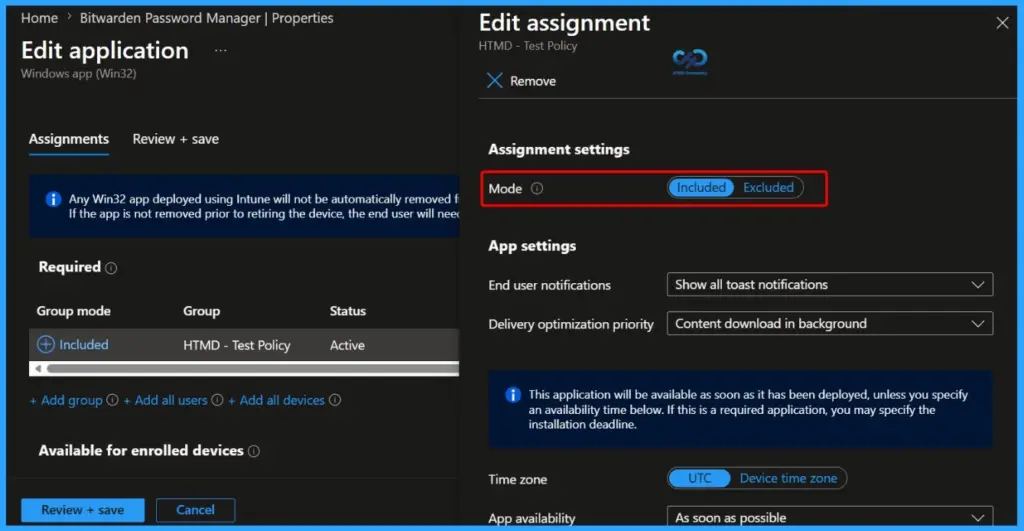Click info icon beside Available for enrolled devices
Image resolution: width=1024 pixels, height=531 pixels.
coord(254,451)
